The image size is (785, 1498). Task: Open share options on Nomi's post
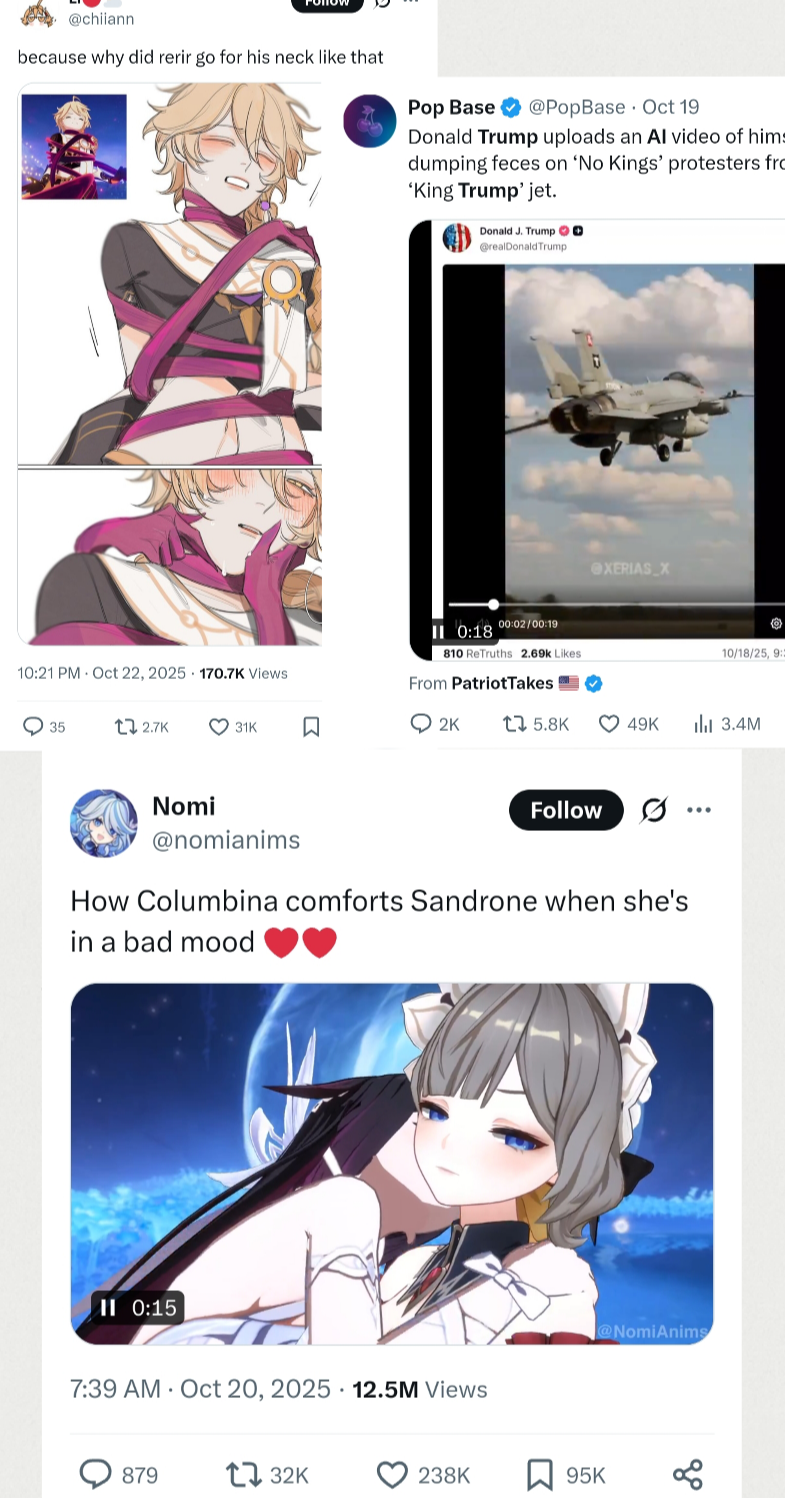coord(688,1474)
